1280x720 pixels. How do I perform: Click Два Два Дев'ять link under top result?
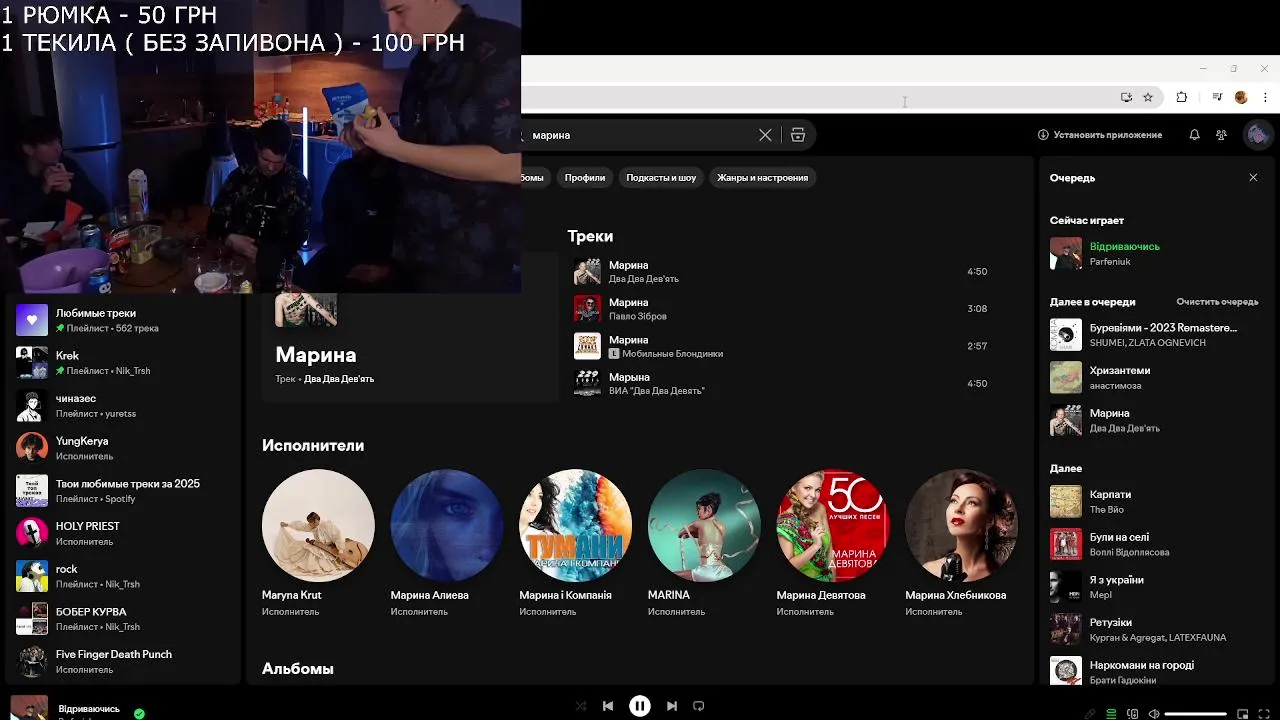339,379
